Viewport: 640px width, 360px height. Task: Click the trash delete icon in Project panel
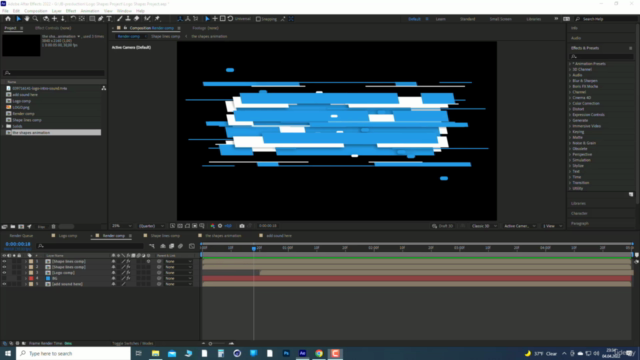coord(53,227)
